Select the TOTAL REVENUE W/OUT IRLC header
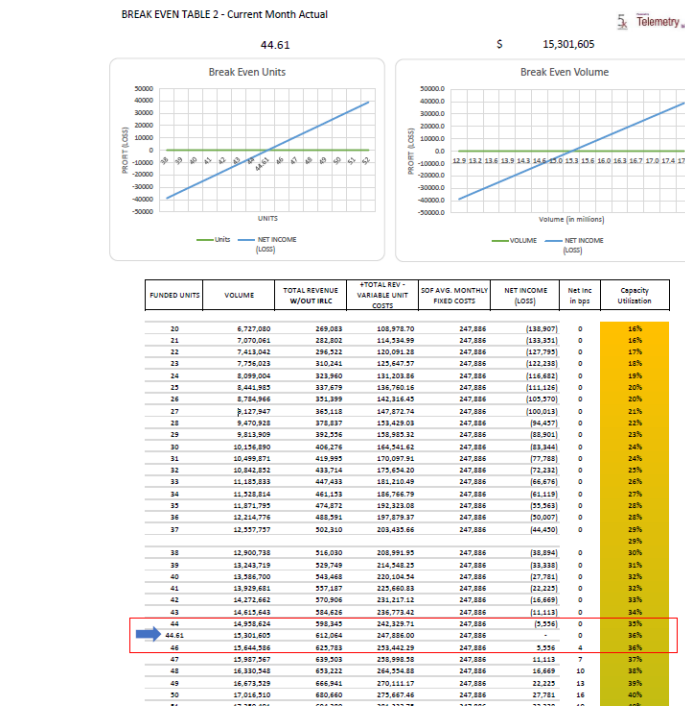 pos(308,296)
